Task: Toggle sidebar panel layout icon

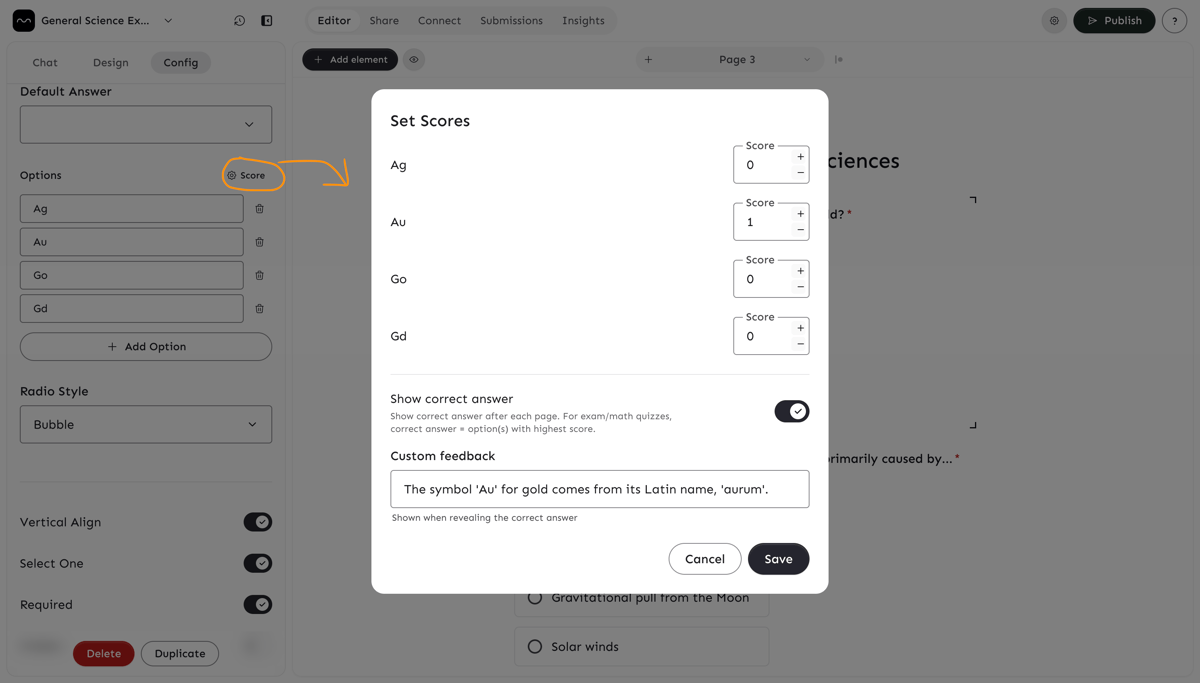Action: [x=267, y=20]
